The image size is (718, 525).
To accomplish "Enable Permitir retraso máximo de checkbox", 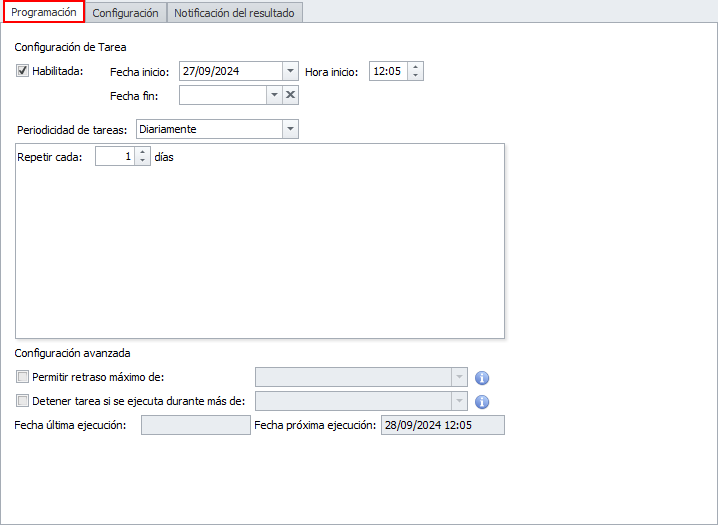I will (x=22, y=377).
